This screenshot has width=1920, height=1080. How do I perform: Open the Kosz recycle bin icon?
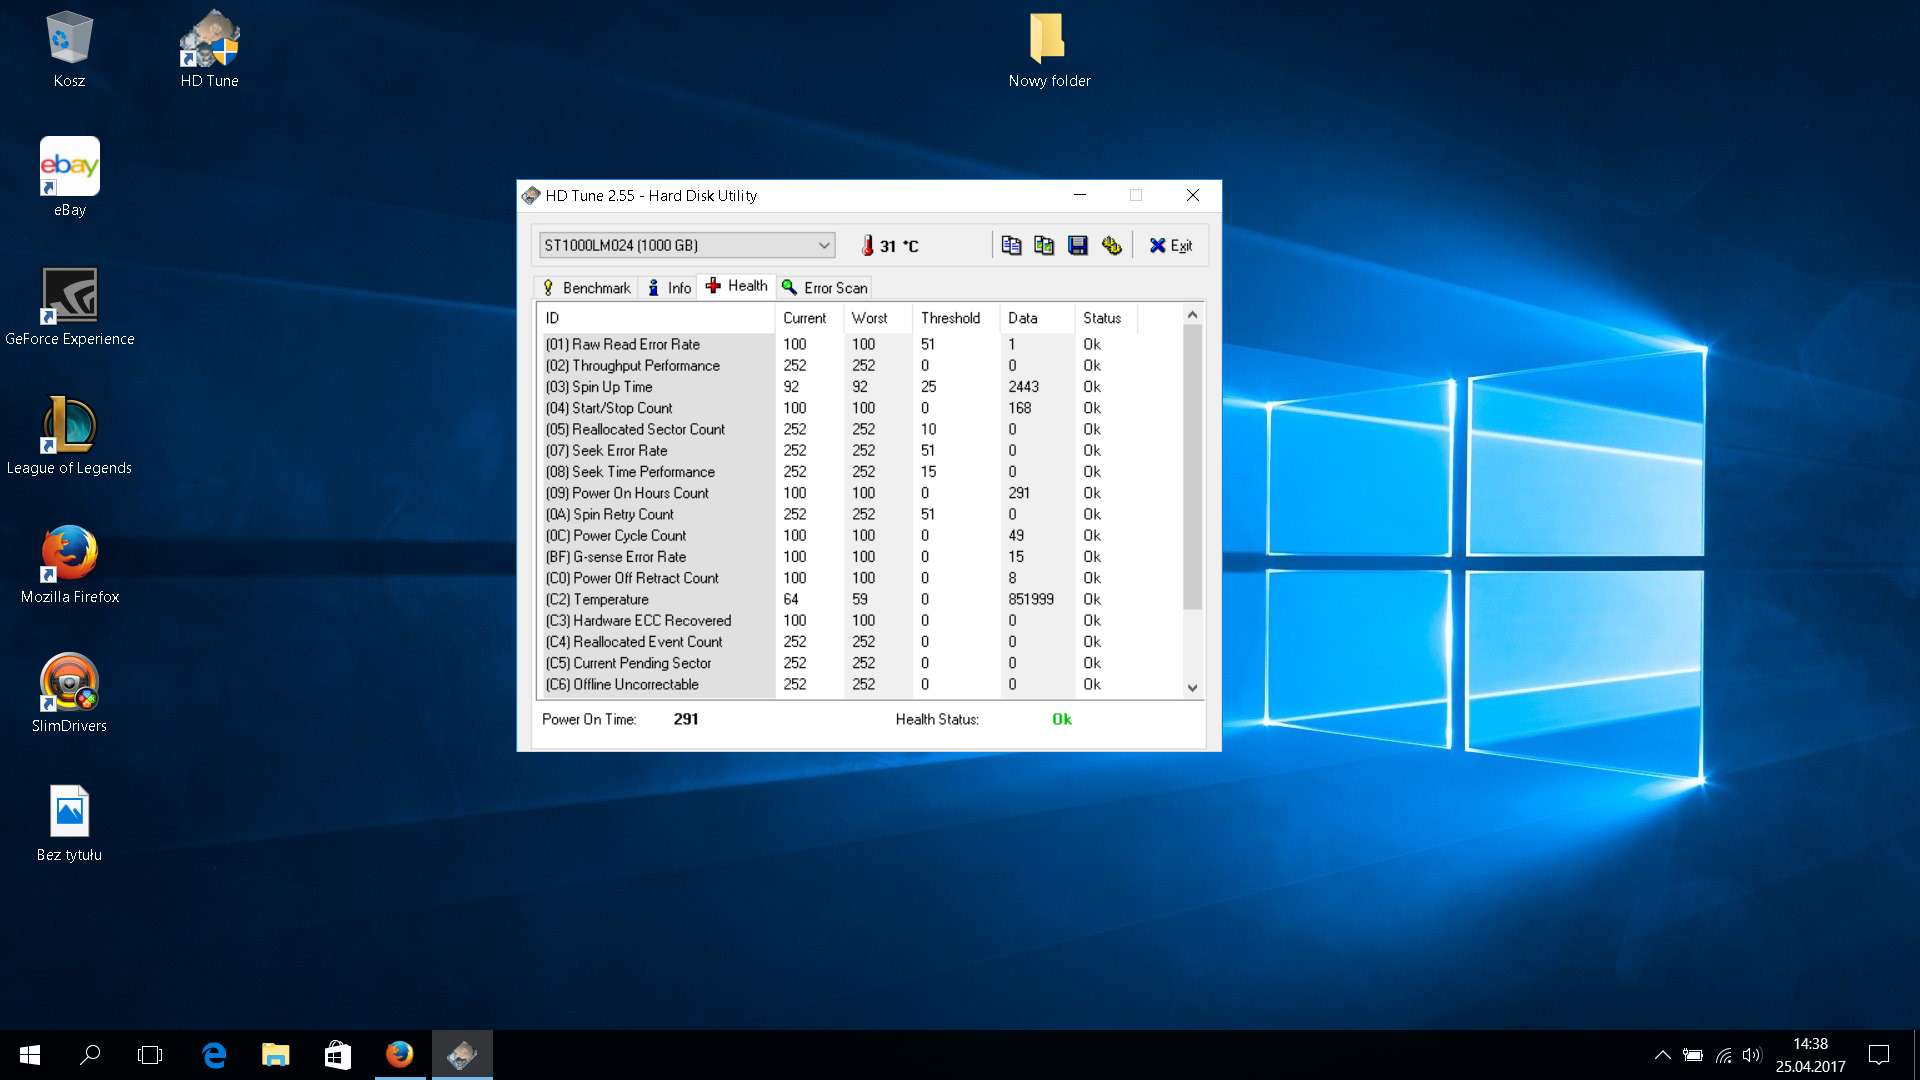pos(69,50)
